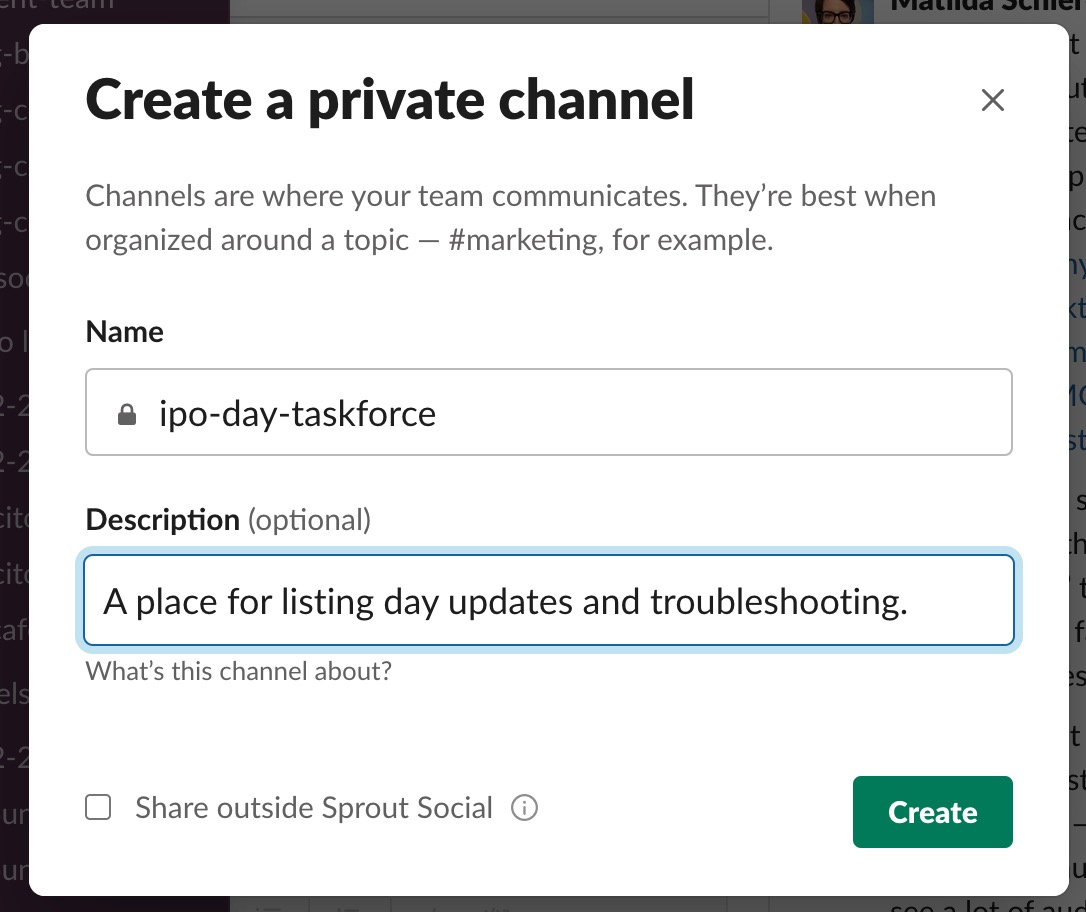Click the dimmed dark sidebar behind the dialog
The image size is (1086, 912).
coord(14,450)
